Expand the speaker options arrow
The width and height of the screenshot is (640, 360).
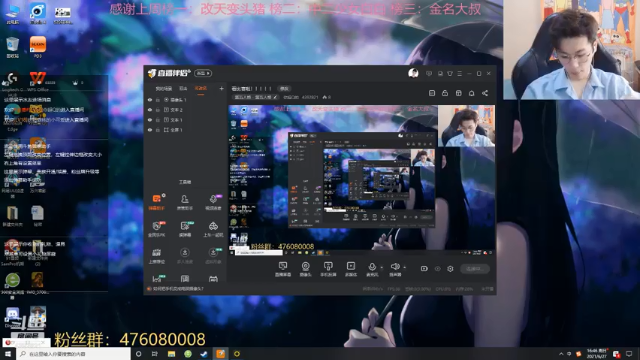[x=404, y=268]
